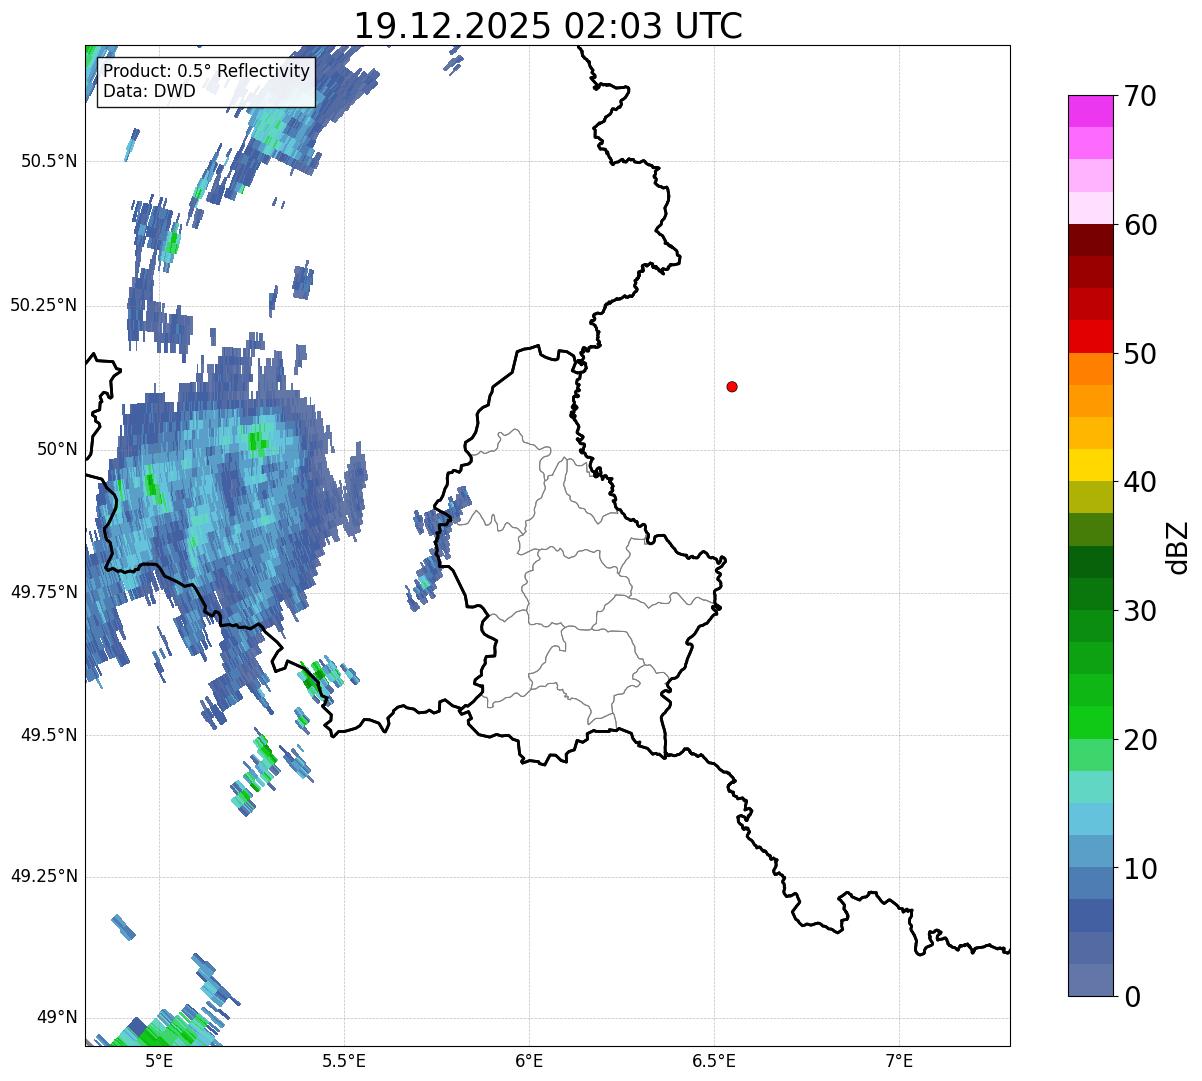Click the colorbar value 70
1202x1081 pixels.
point(1140,96)
